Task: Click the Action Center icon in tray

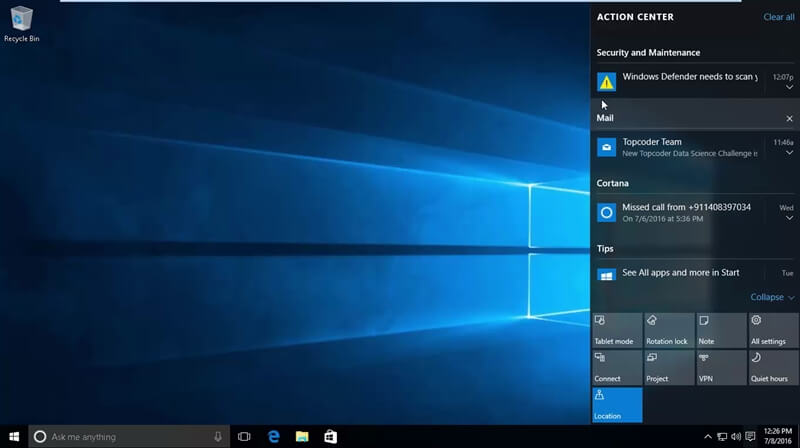Action: 750,437
